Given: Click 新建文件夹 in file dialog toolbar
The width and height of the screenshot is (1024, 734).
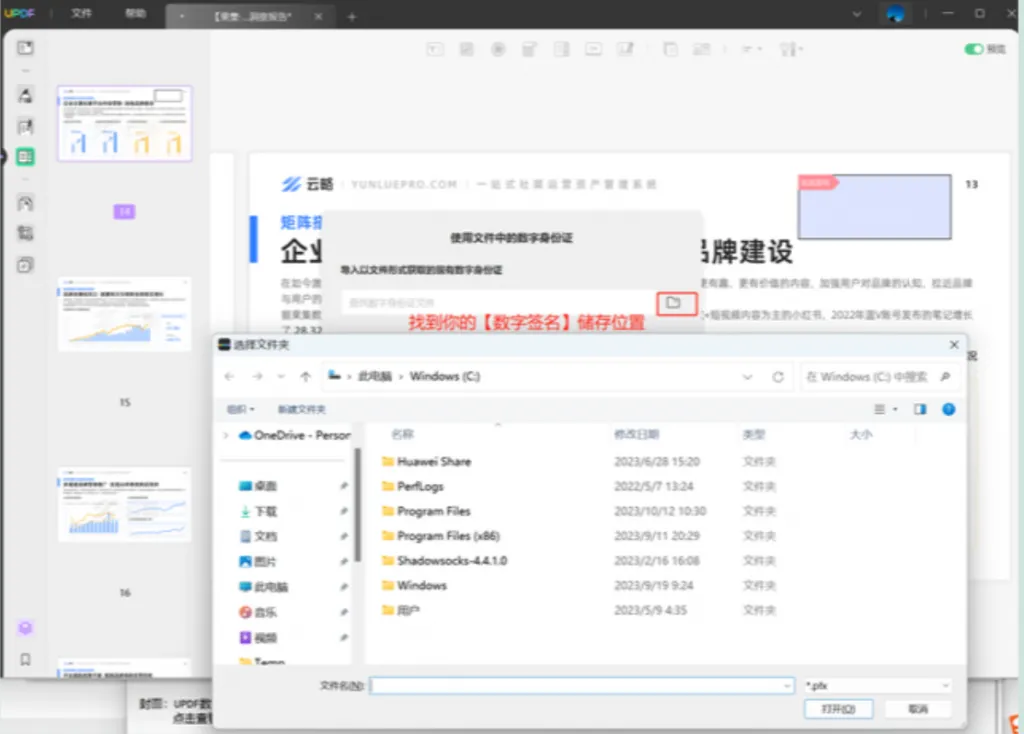Looking at the screenshot, I should tap(301, 409).
